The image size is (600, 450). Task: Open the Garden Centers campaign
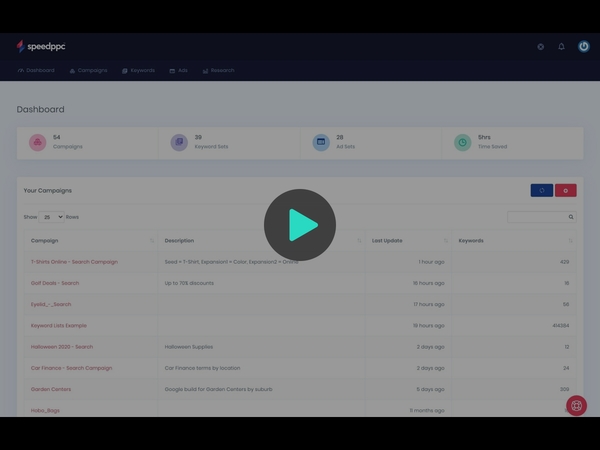pyautogui.click(x=51, y=389)
